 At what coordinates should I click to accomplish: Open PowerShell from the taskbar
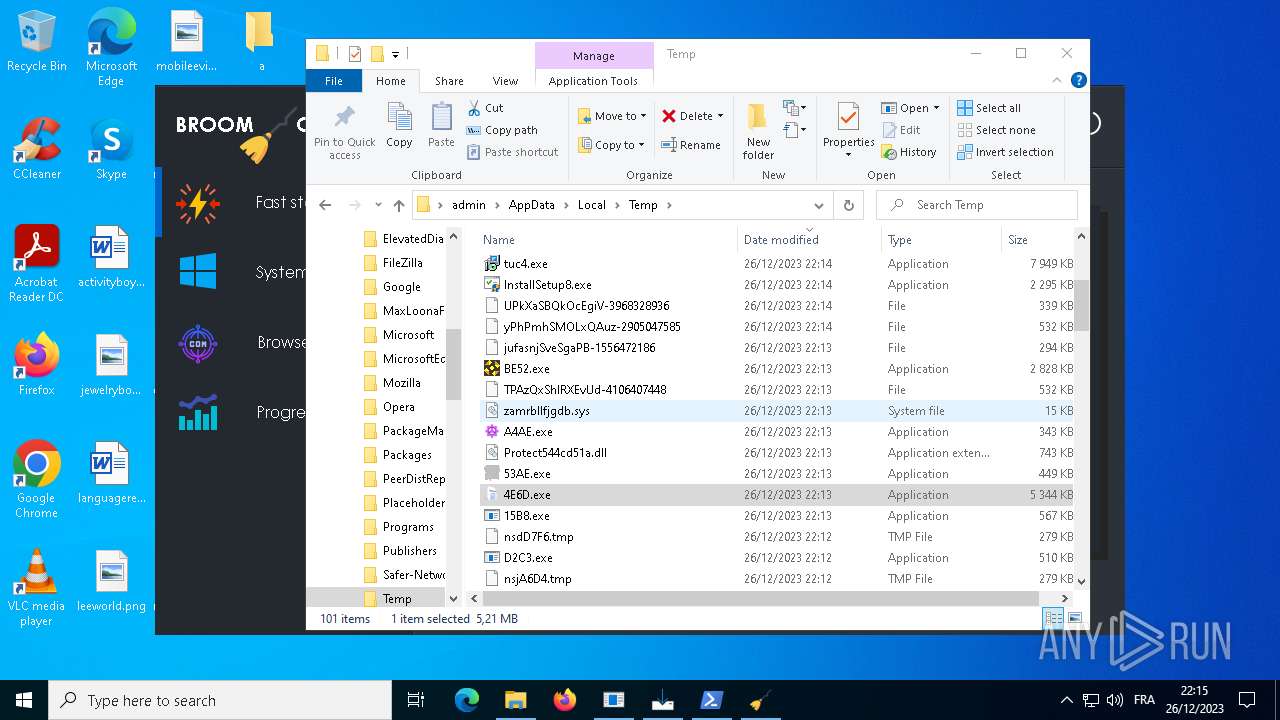pyautogui.click(x=711, y=700)
